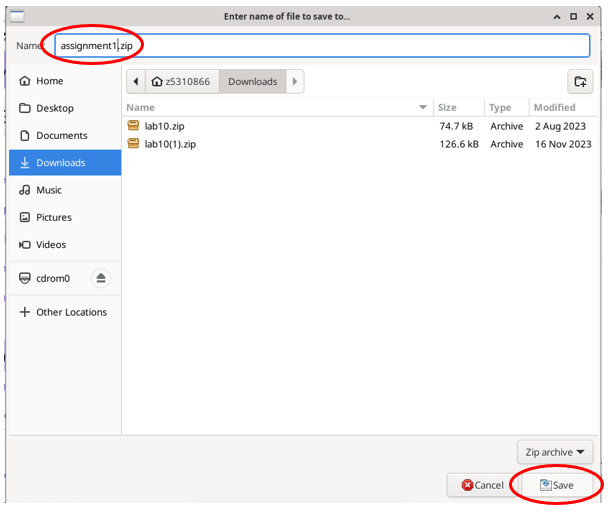Screen dimensions: 610x512
Task: Cancel the save dialog
Action: pyautogui.click(x=482, y=485)
